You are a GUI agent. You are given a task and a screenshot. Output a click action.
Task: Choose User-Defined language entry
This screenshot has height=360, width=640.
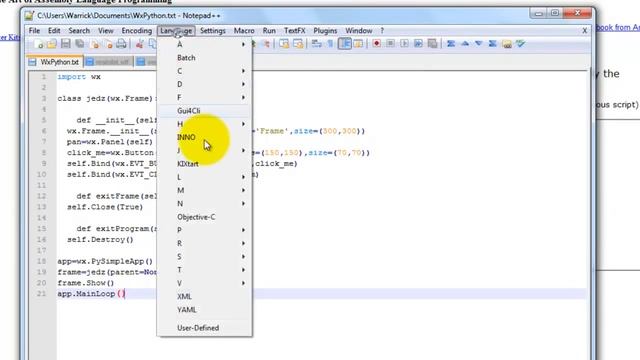(x=204, y=328)
